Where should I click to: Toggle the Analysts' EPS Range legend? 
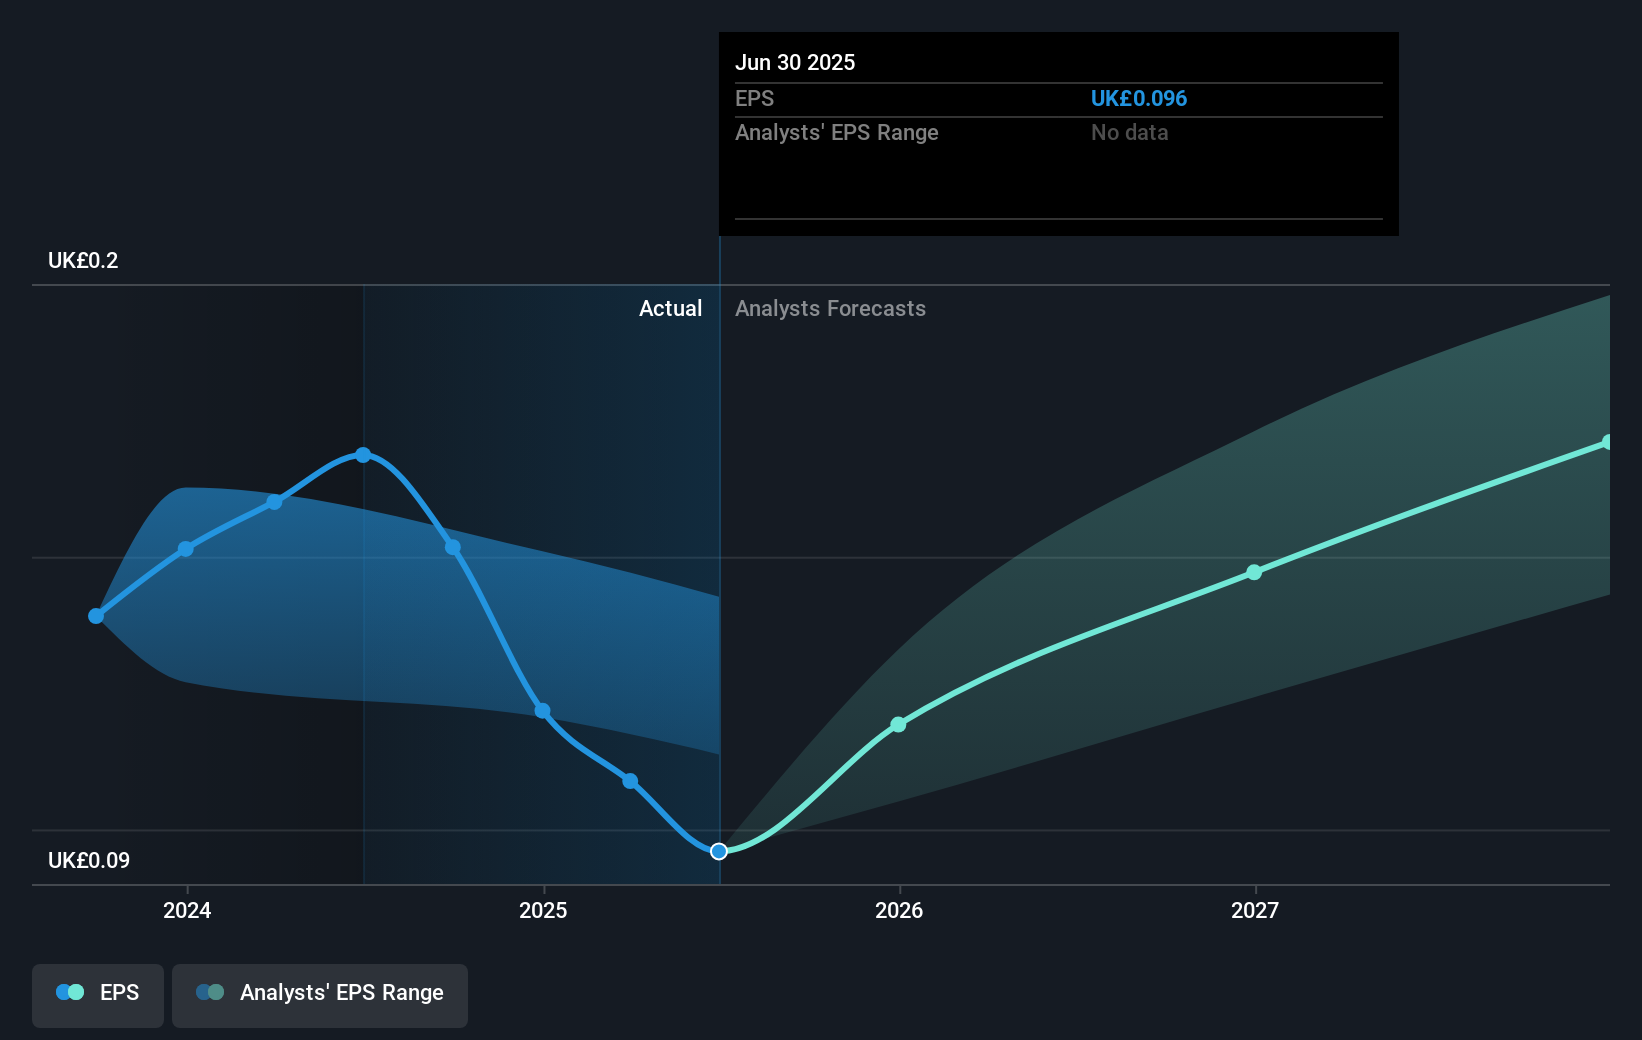(320, 995)
